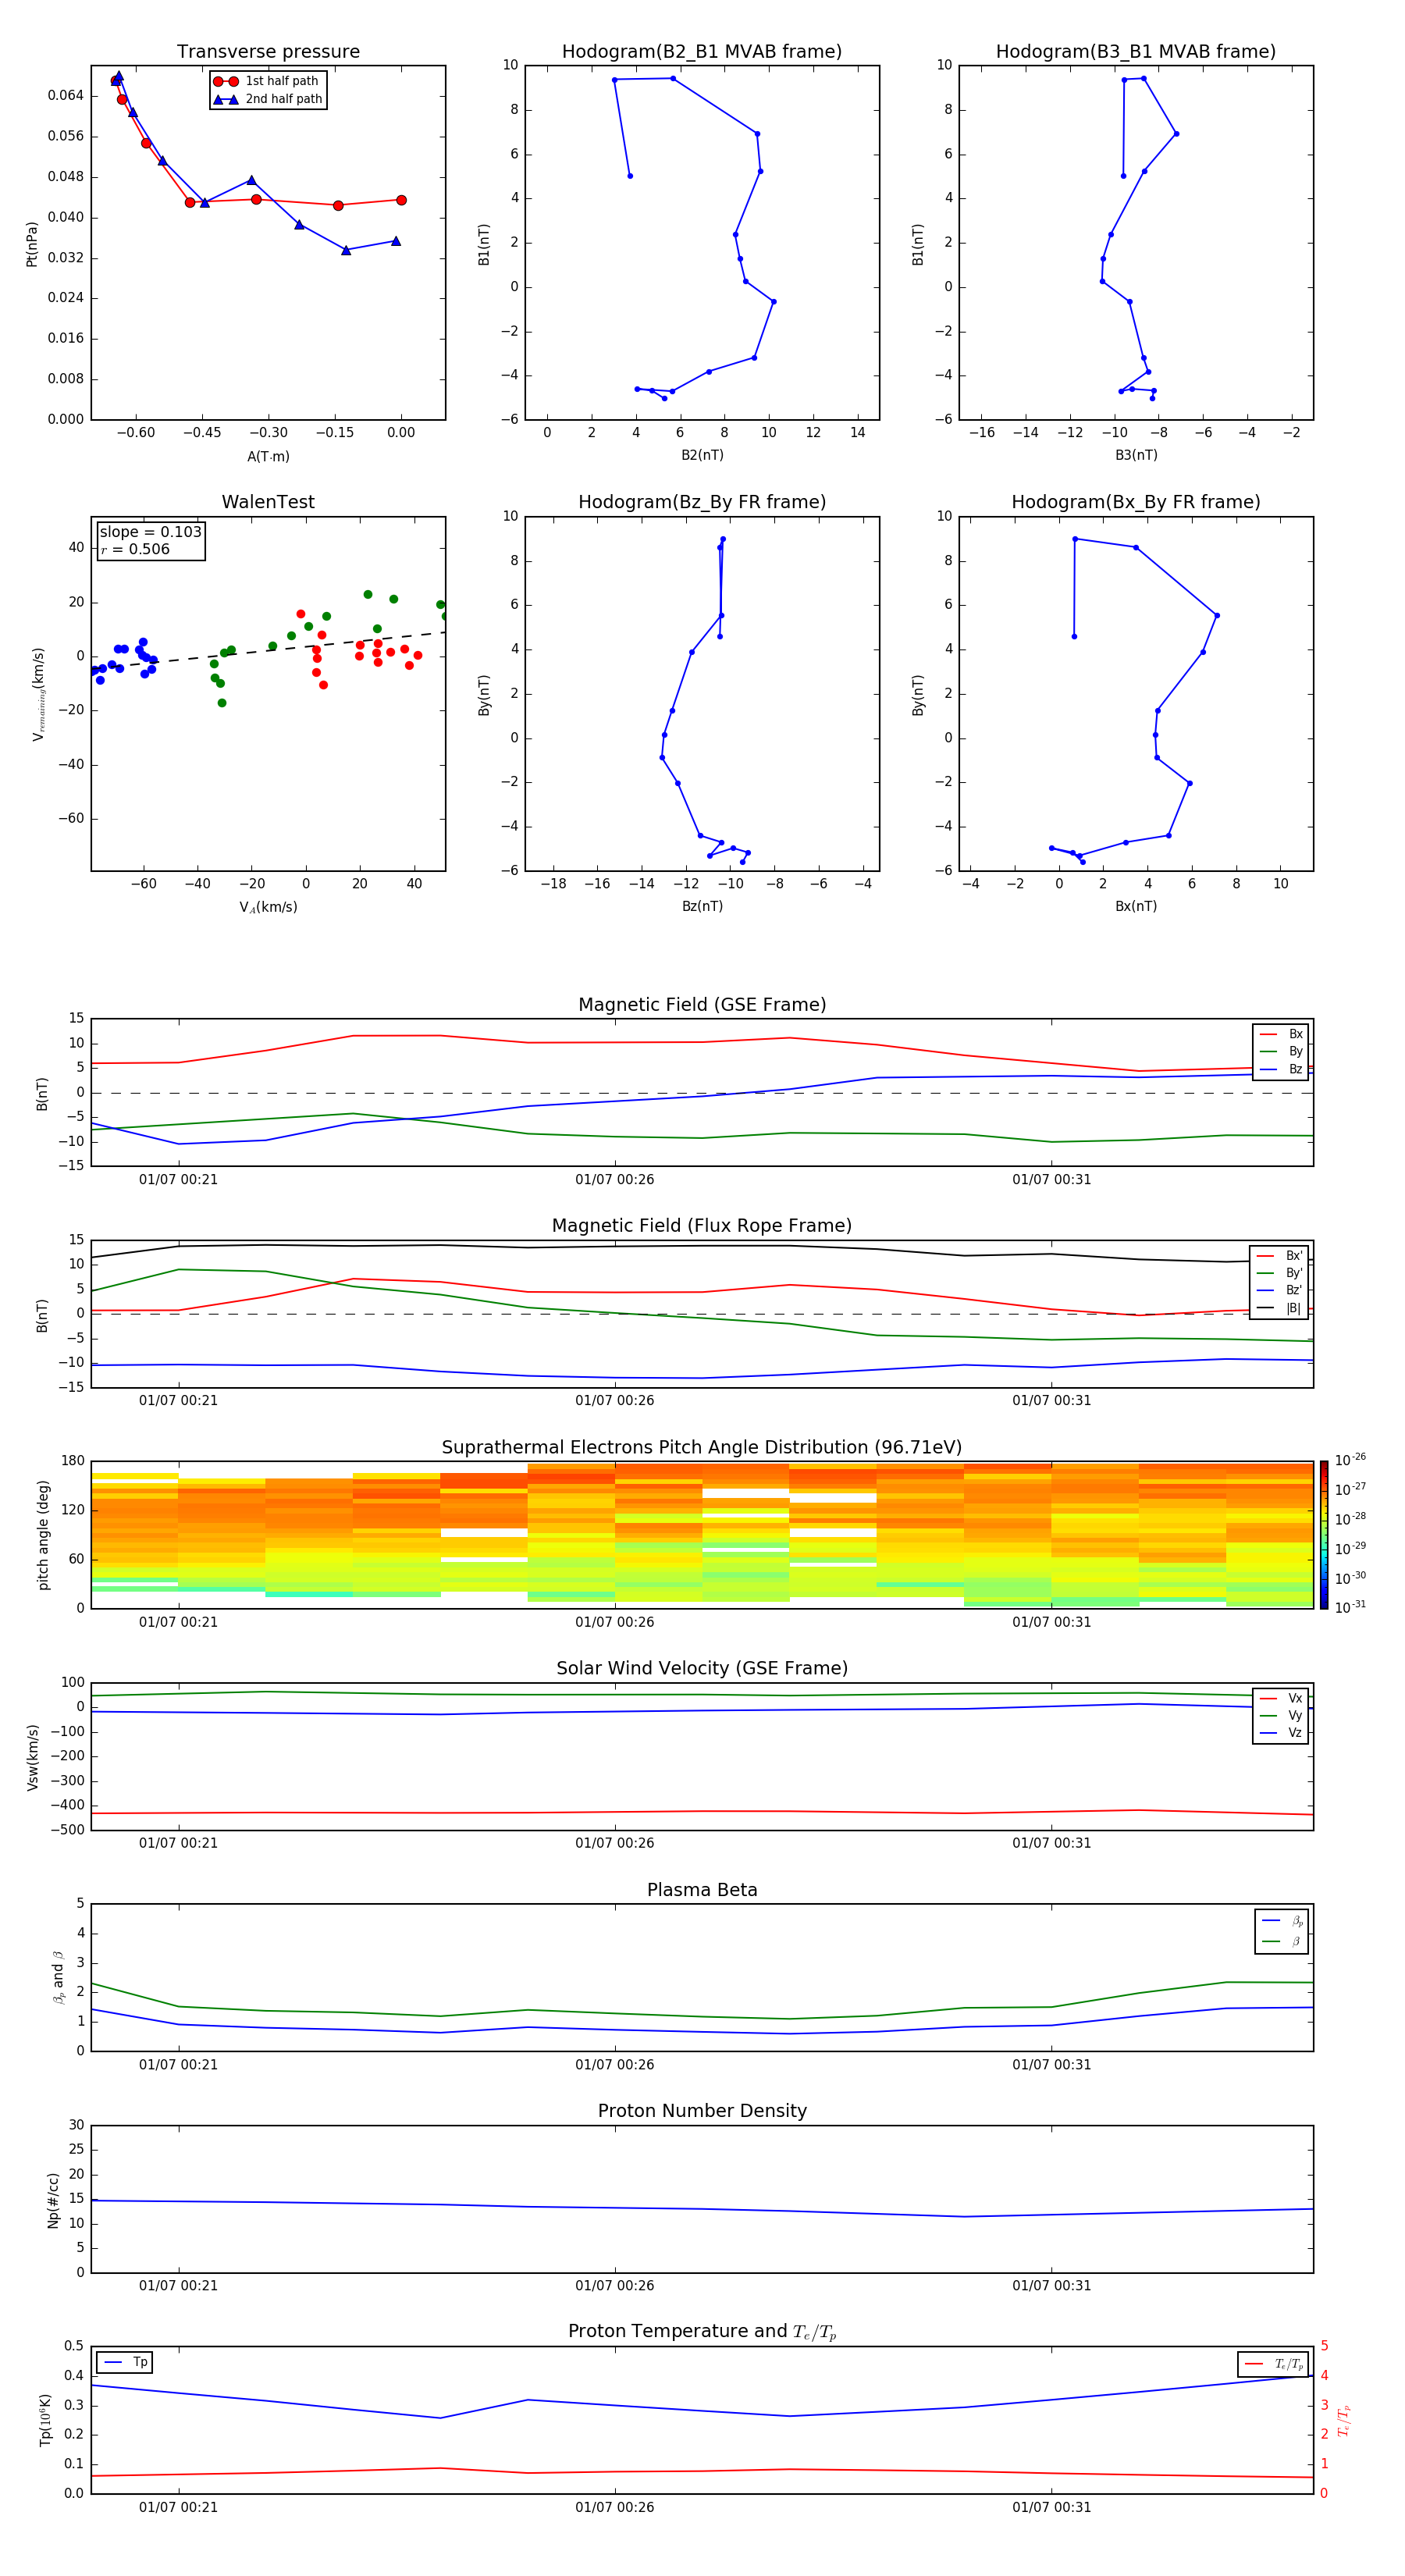This screenshot has height=2576, width=1405.
Task: Click the 10^-31 colorbar tick label
Action: coord(1350,1607)
